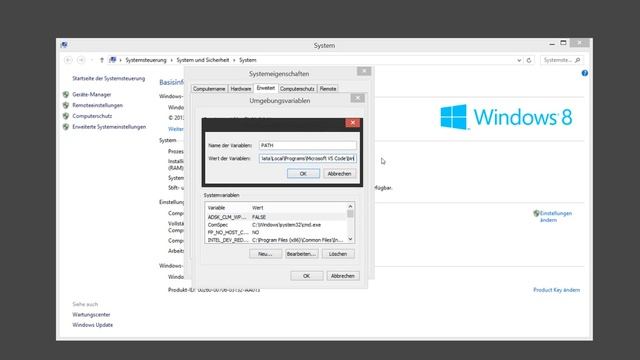Open Wartungscenter link

tap(91, 315)
